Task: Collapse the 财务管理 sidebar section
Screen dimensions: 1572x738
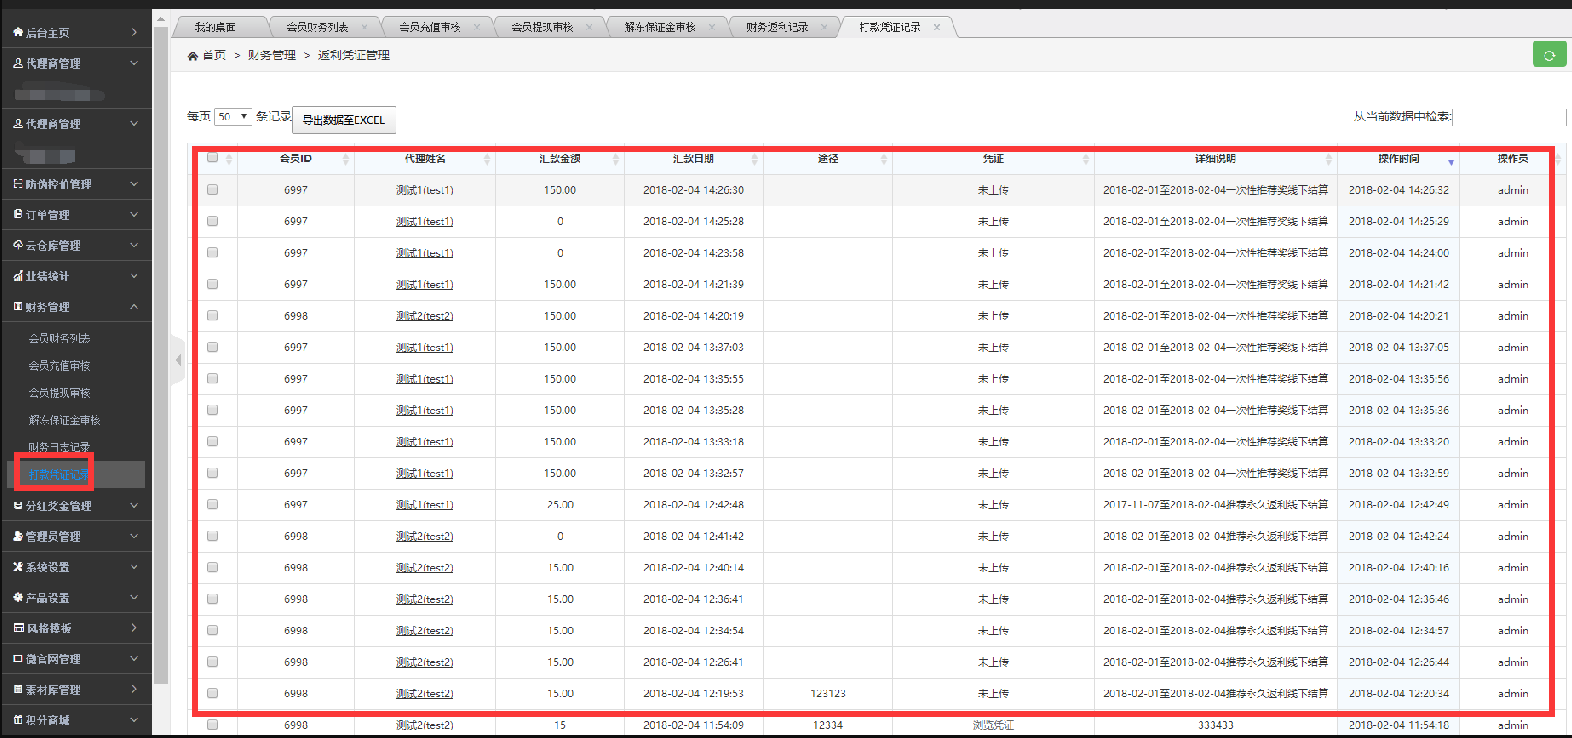Action: 134,307
